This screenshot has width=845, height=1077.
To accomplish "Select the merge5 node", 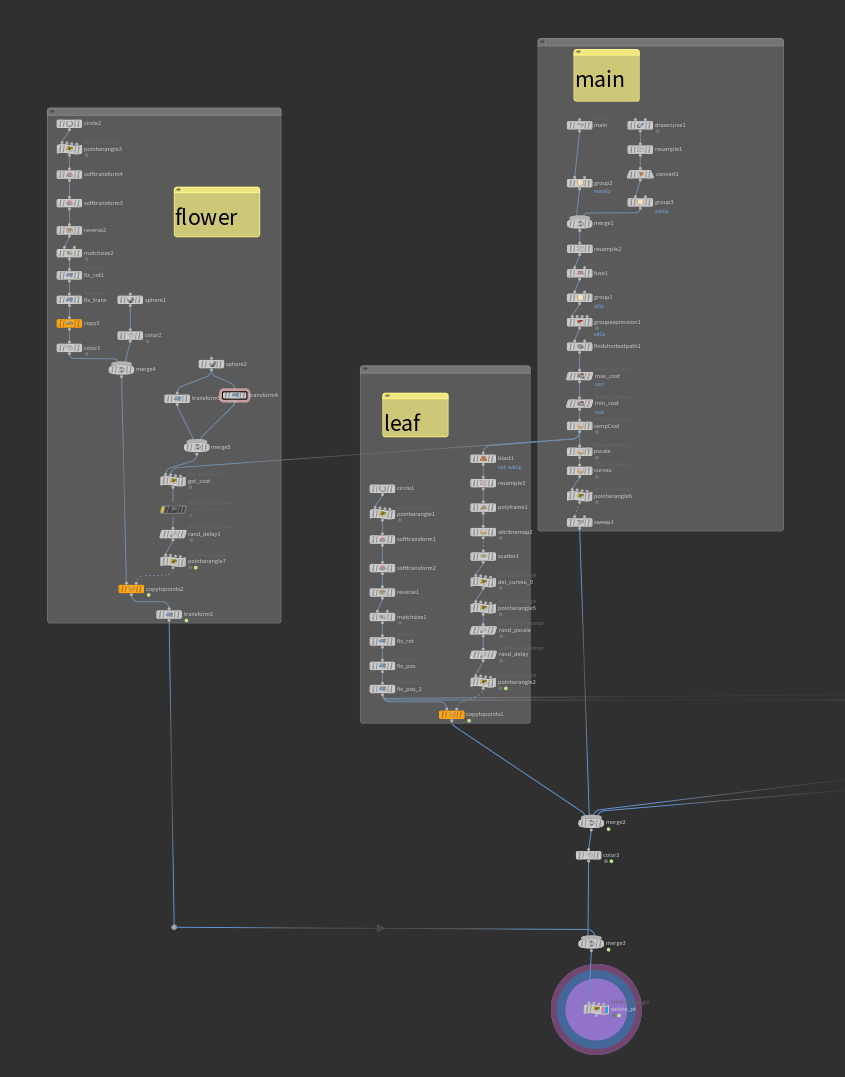I will (196, 447).
